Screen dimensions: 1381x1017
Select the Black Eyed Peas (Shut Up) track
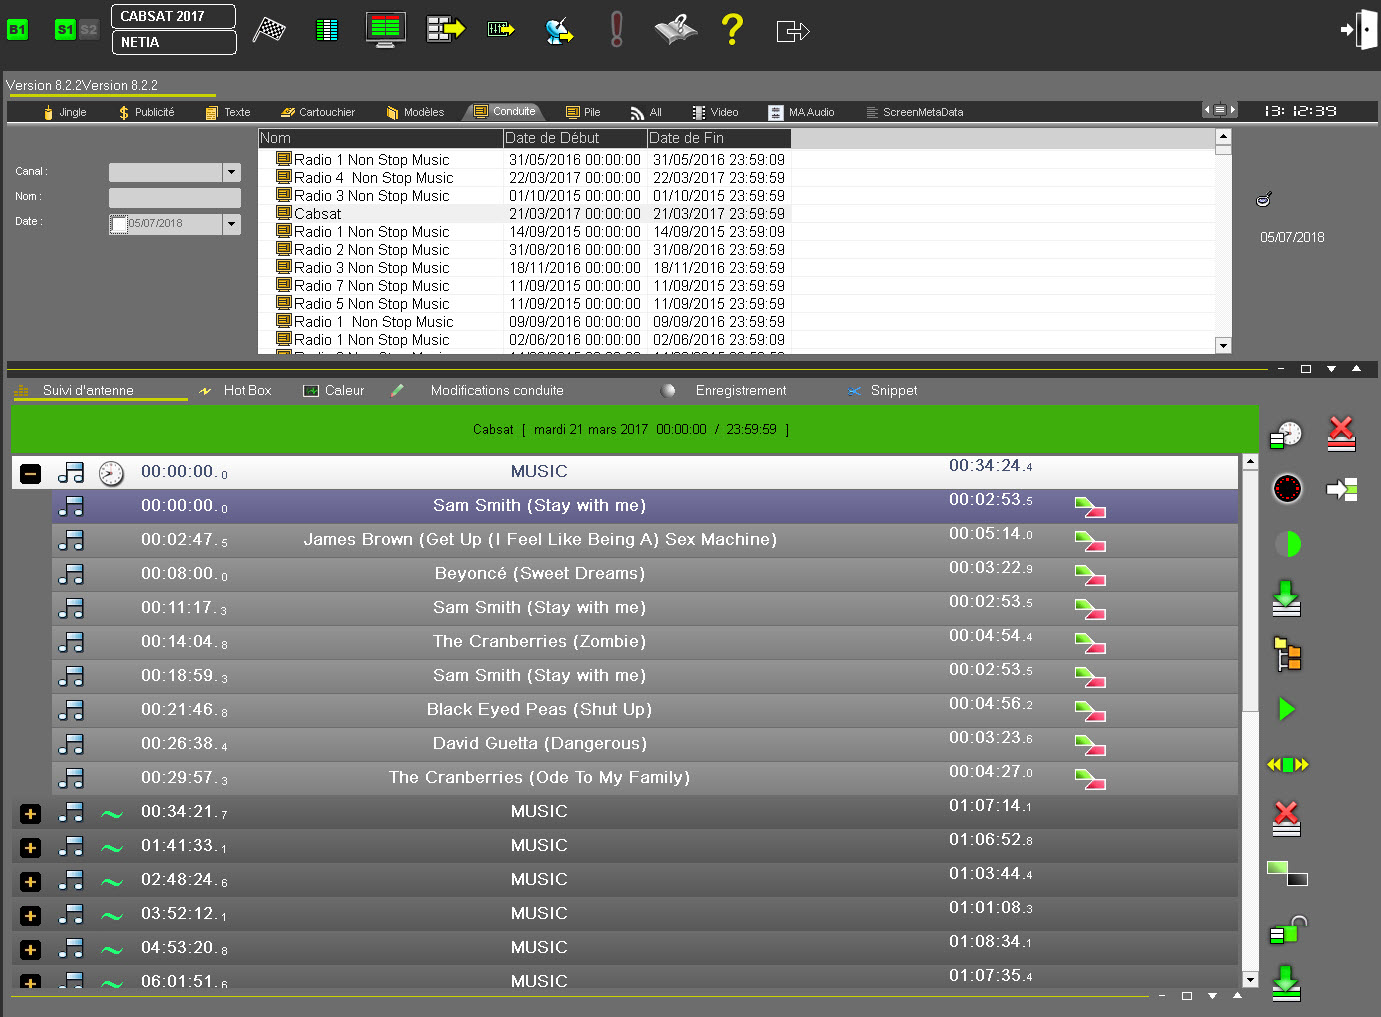pos(539,710)
